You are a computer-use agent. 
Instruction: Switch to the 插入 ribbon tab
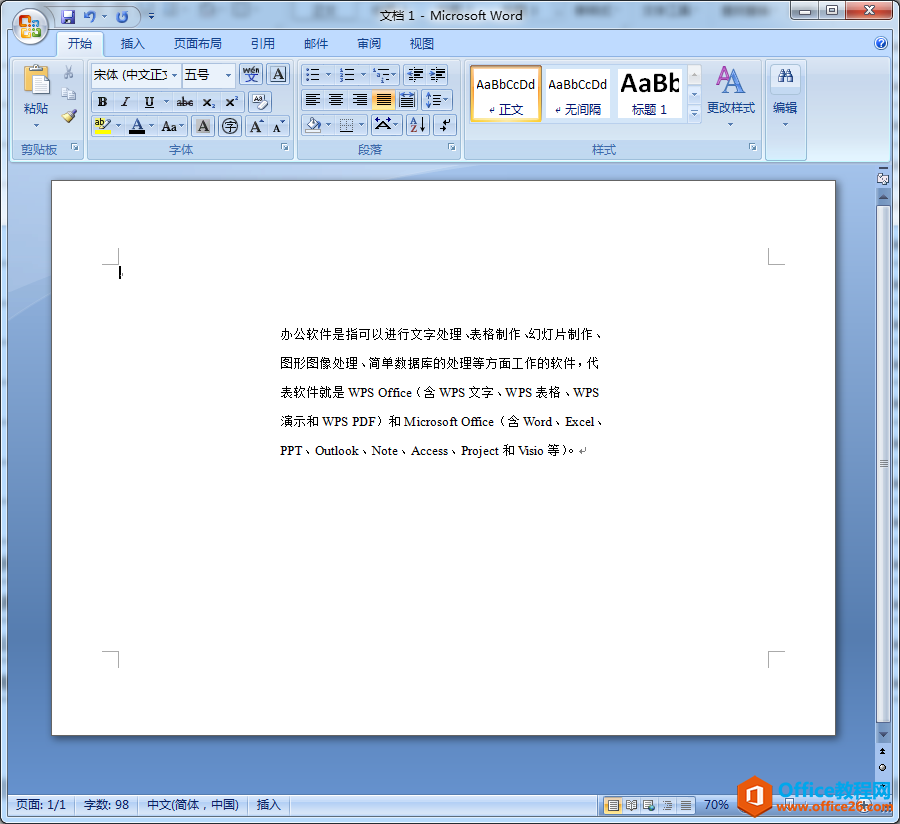133,44
